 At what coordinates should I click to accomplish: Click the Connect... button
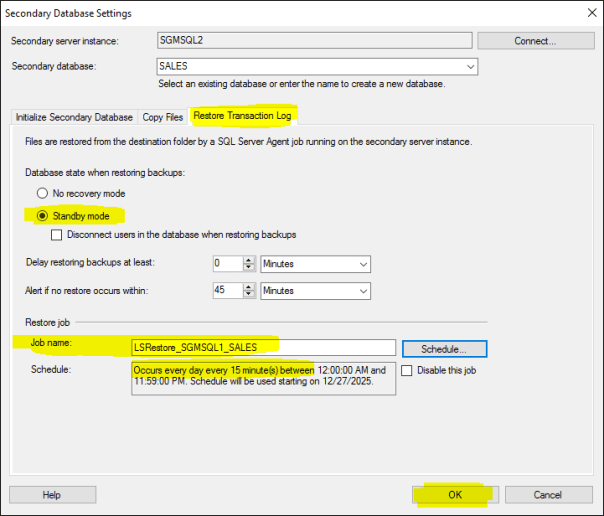tap(528, 41)
